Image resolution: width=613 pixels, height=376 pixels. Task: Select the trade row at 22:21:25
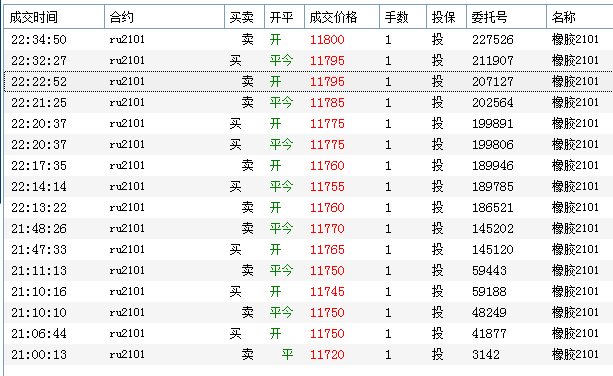308,103
